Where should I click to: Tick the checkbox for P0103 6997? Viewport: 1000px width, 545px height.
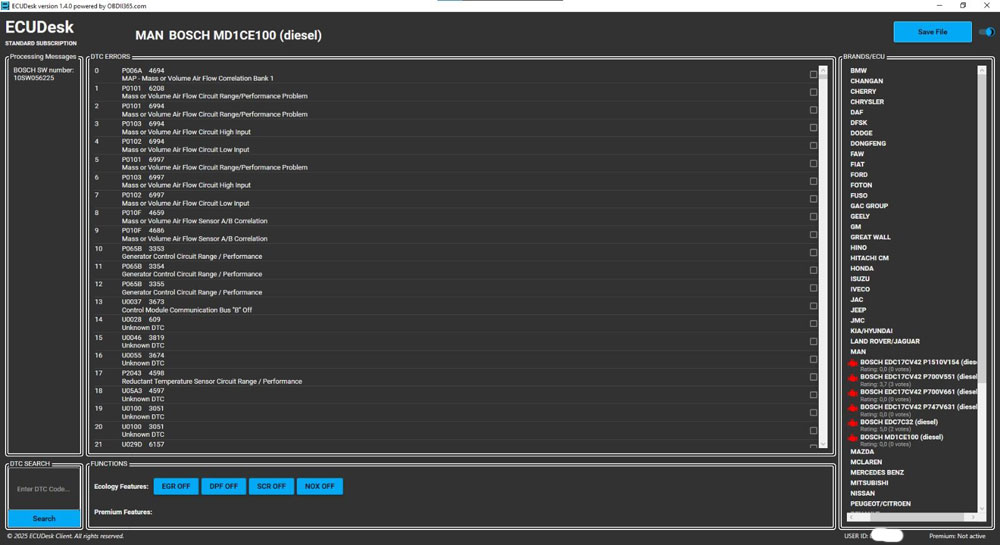click(x=813, y=182)
